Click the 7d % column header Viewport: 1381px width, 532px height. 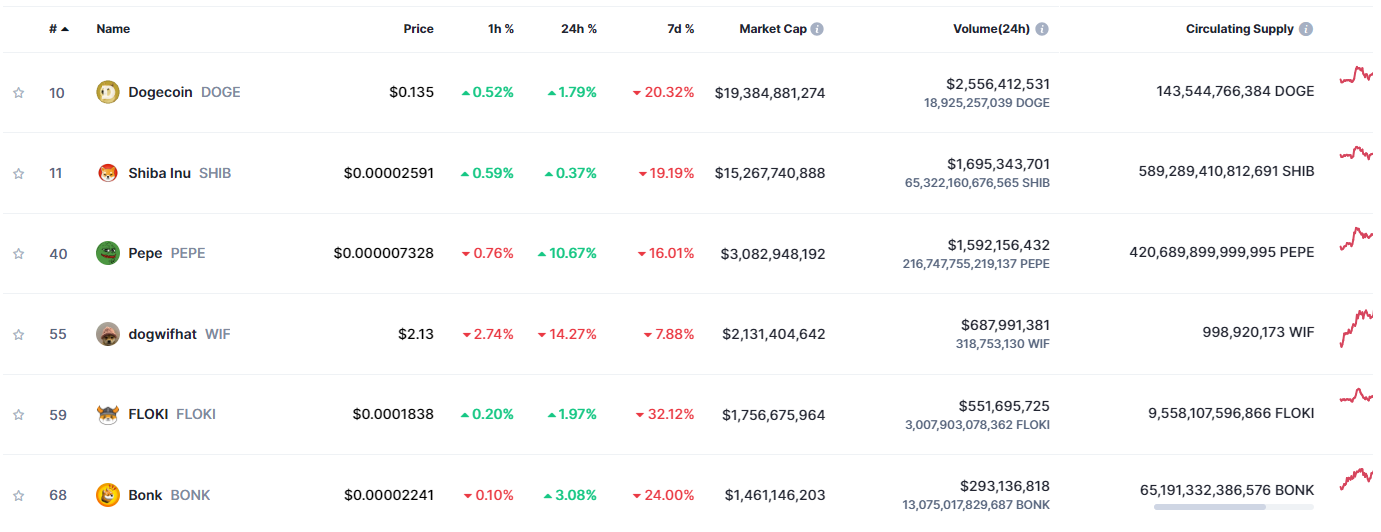pos(680,29)
